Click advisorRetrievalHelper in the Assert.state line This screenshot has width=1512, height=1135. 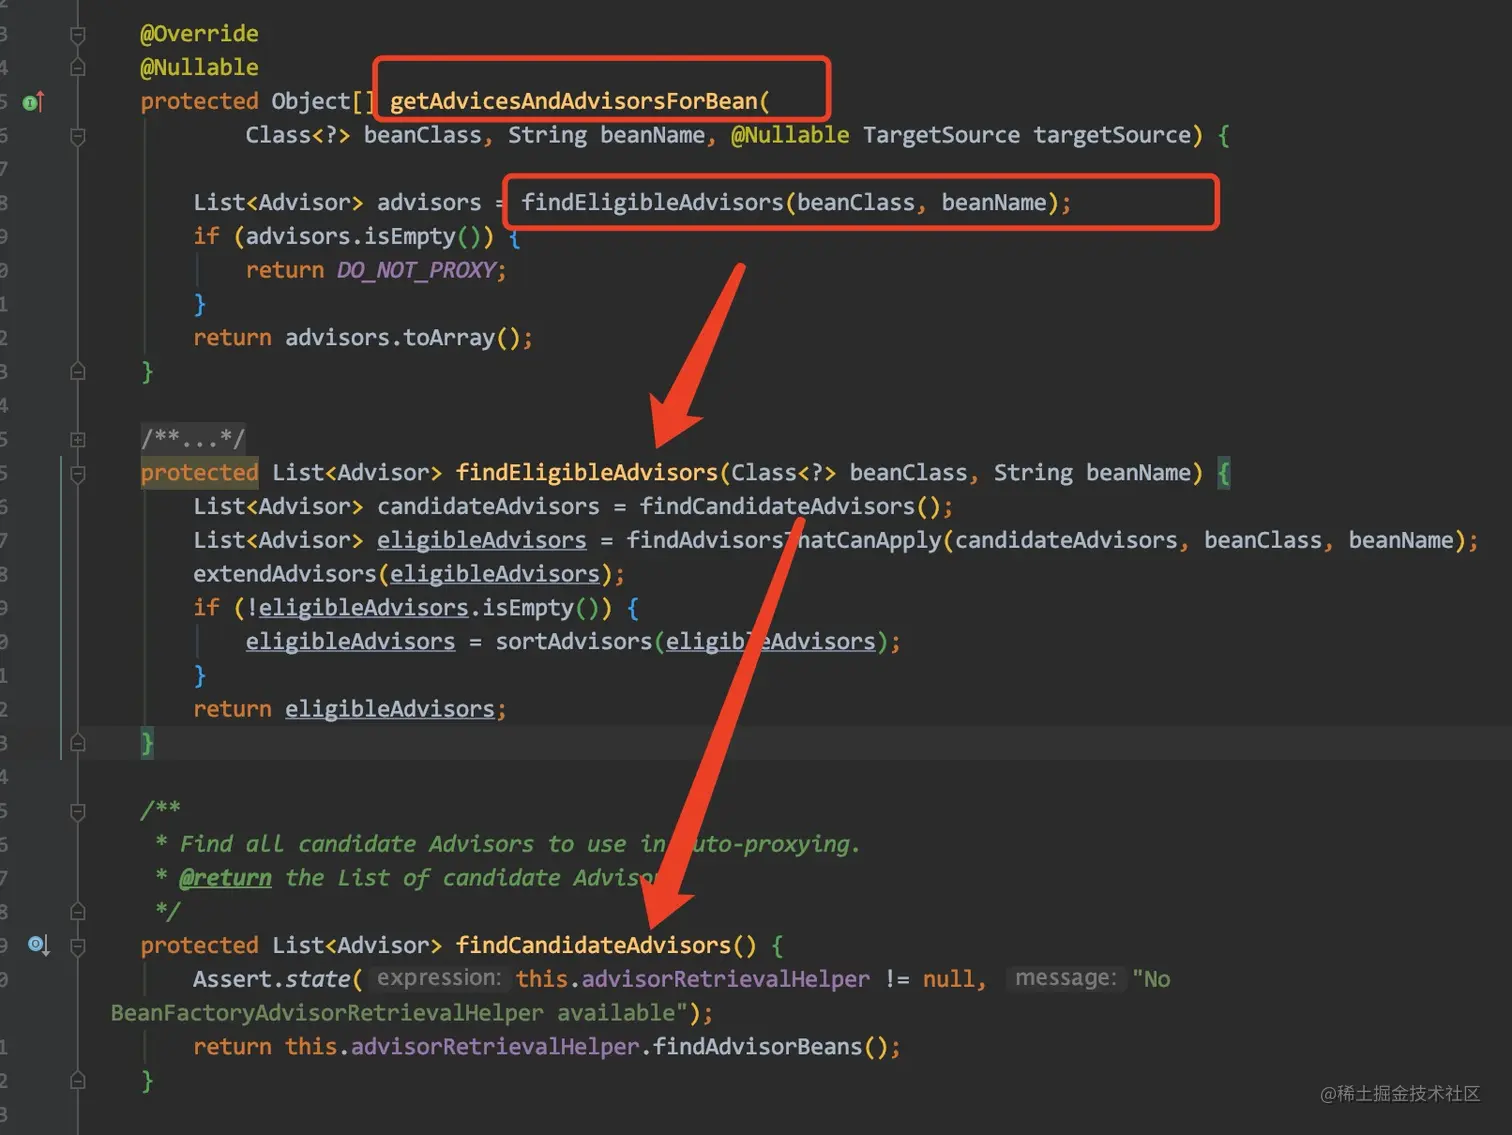[x=725, y=979]
